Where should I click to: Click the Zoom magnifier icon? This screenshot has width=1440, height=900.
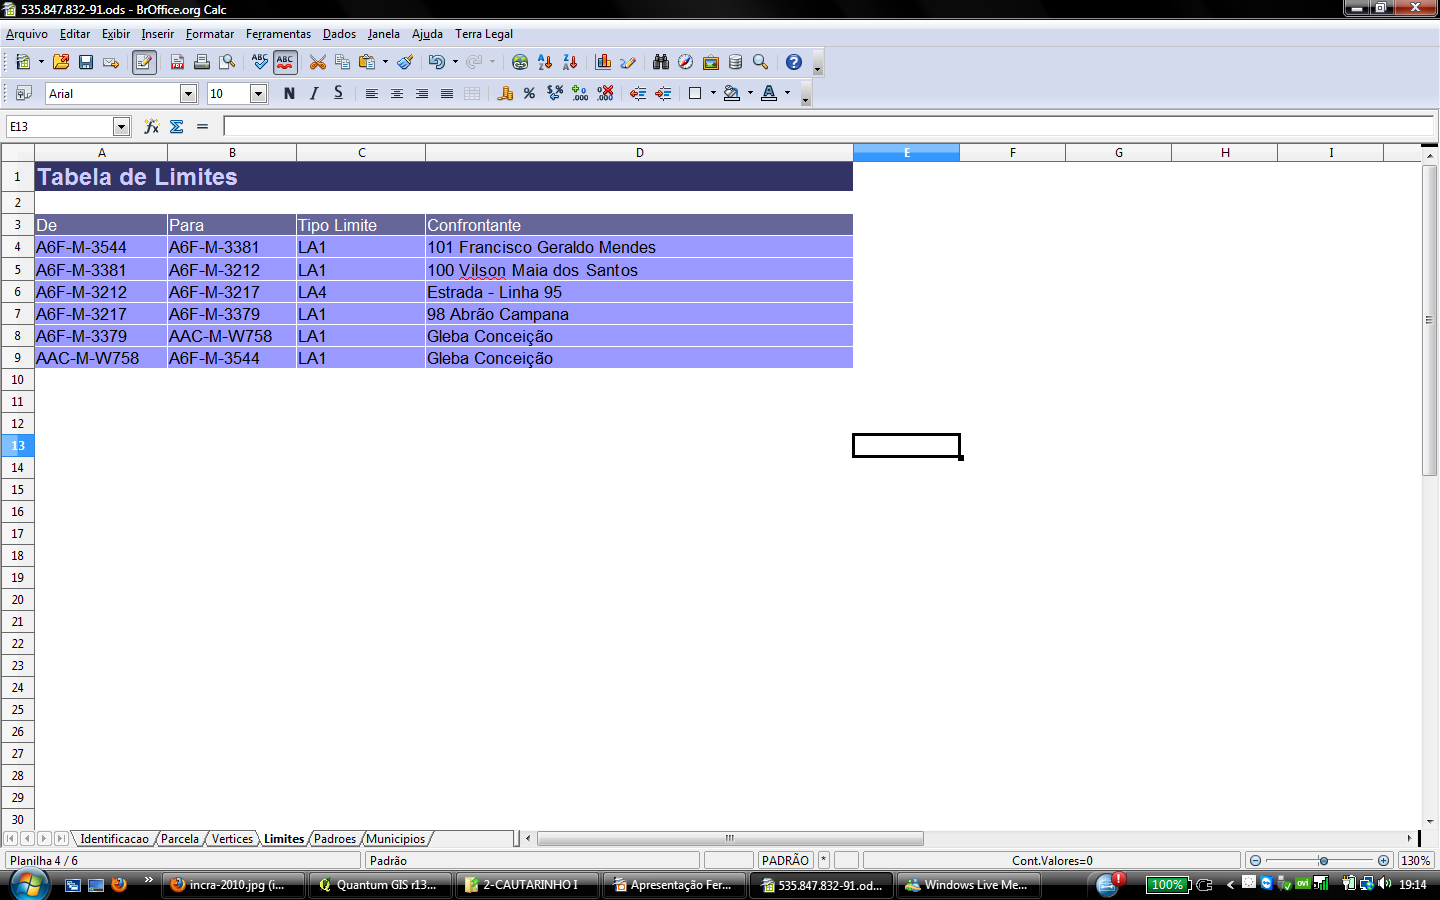pyautogui.click(x=760, y=62)
